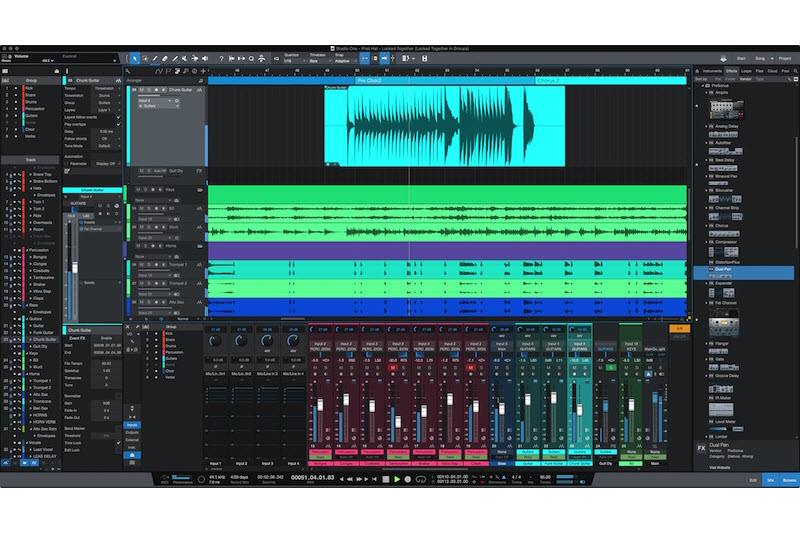800x533 pixels.
Task: Click the Main output fader in the mixer
Action: [x=655, y=398]
